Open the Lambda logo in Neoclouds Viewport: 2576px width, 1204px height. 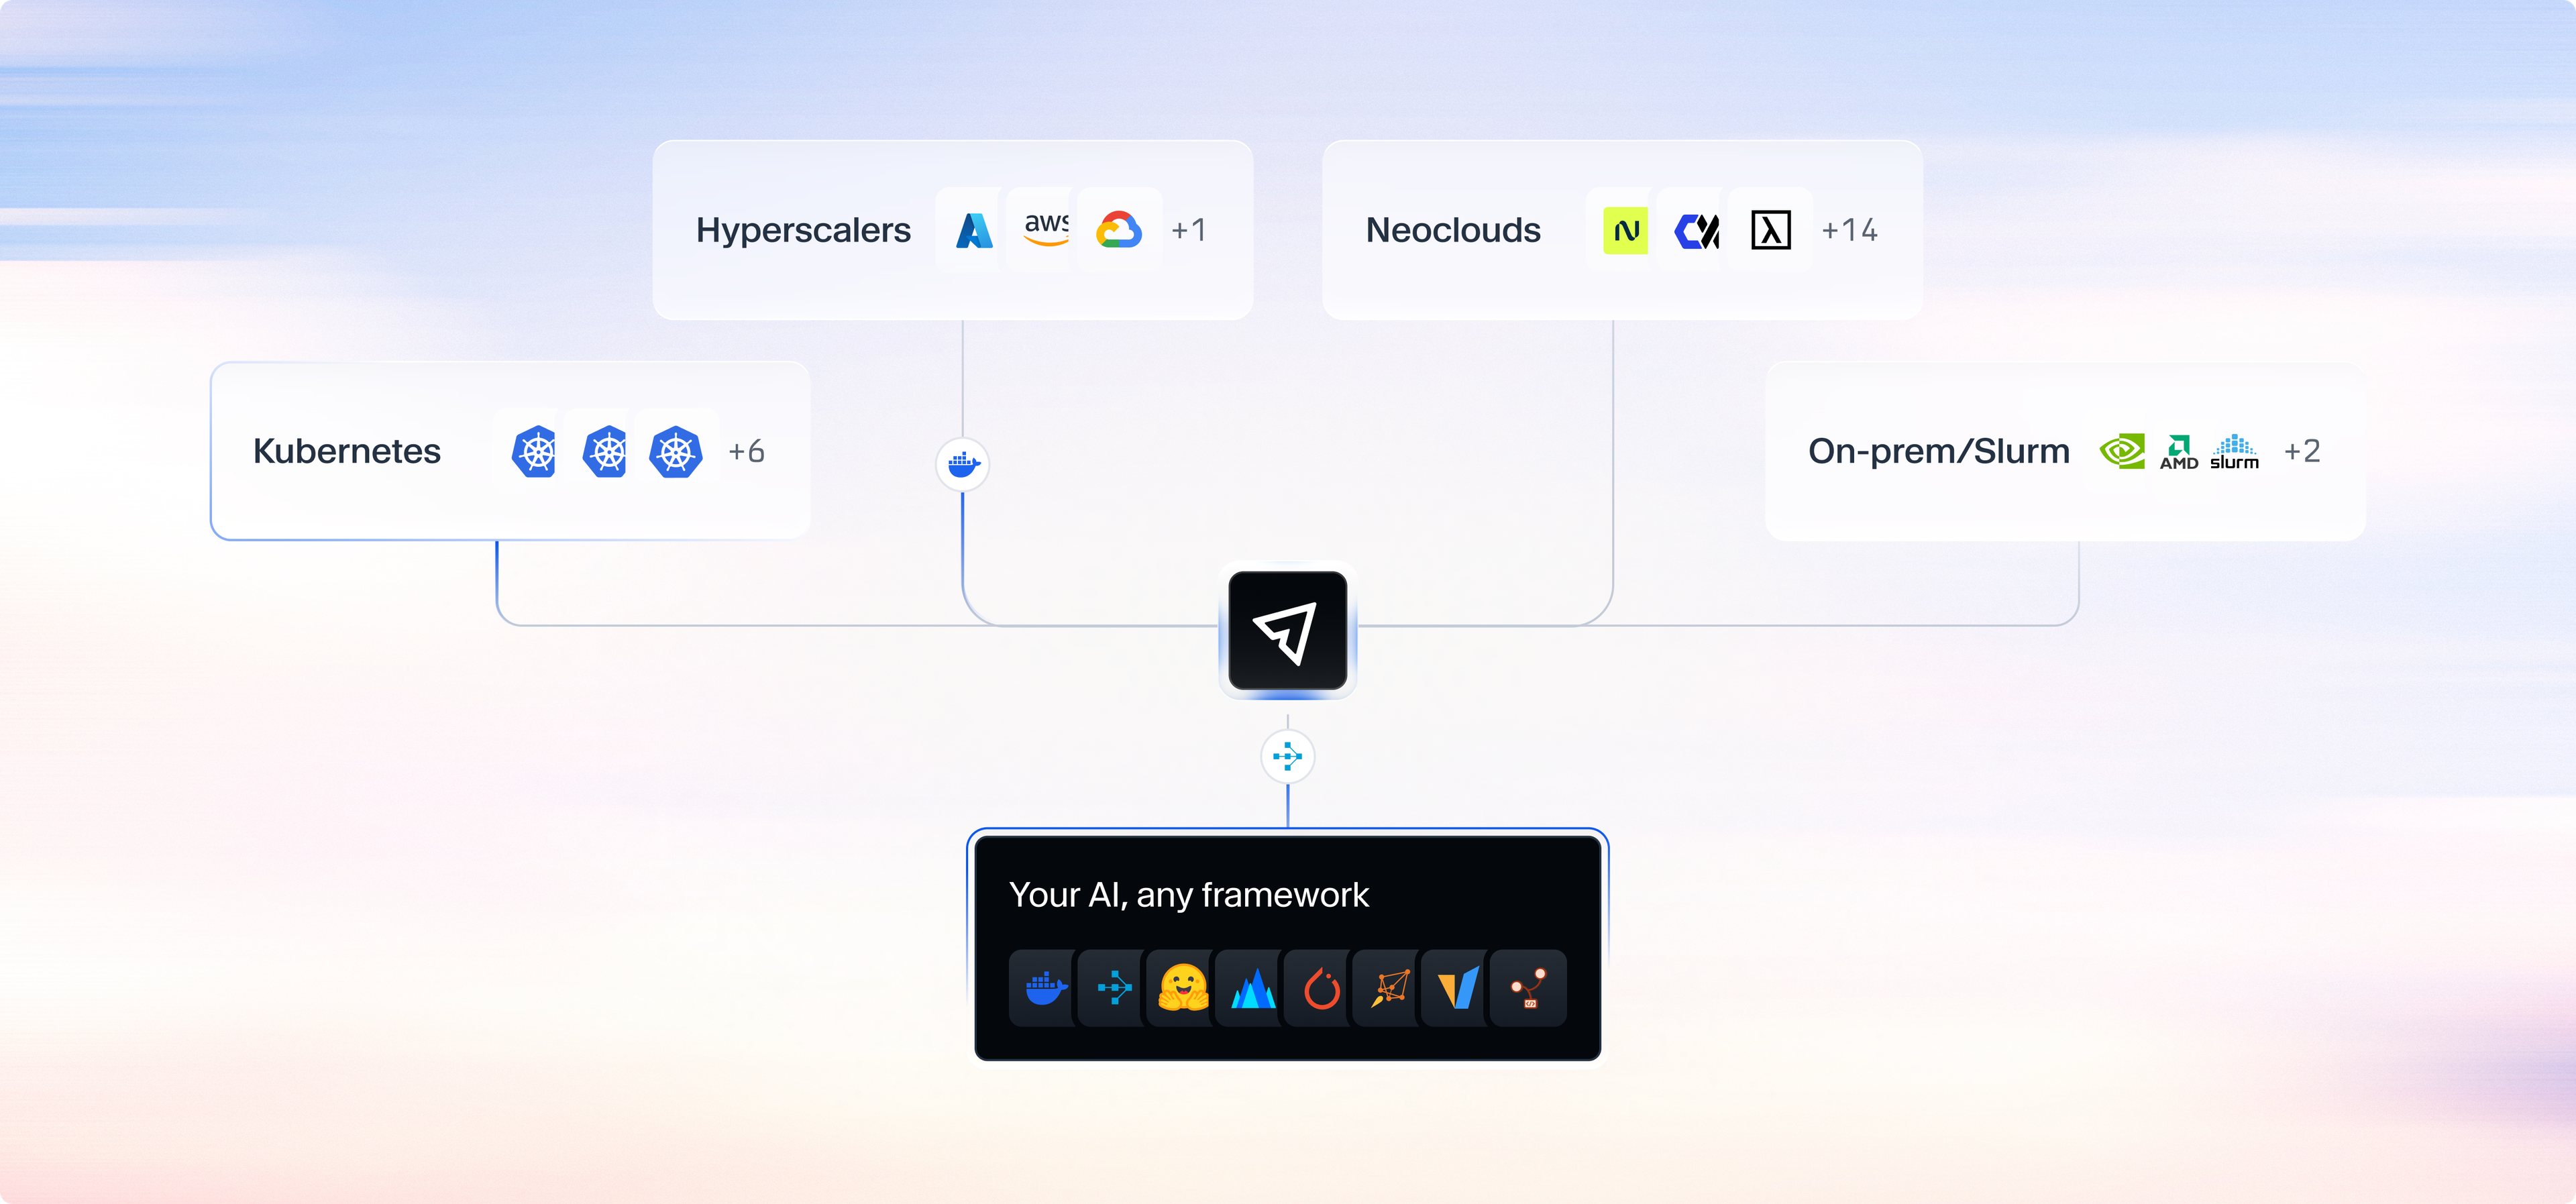click(x=1770, y=230)
